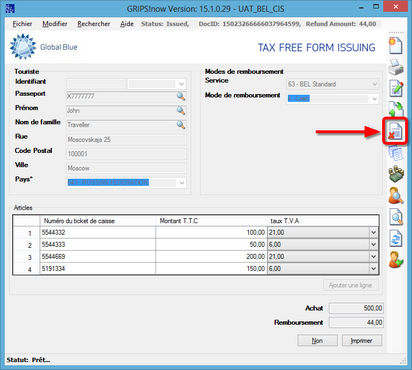Expand the Service dropdown
Viewport: 412px width, 370px height.
374,84
